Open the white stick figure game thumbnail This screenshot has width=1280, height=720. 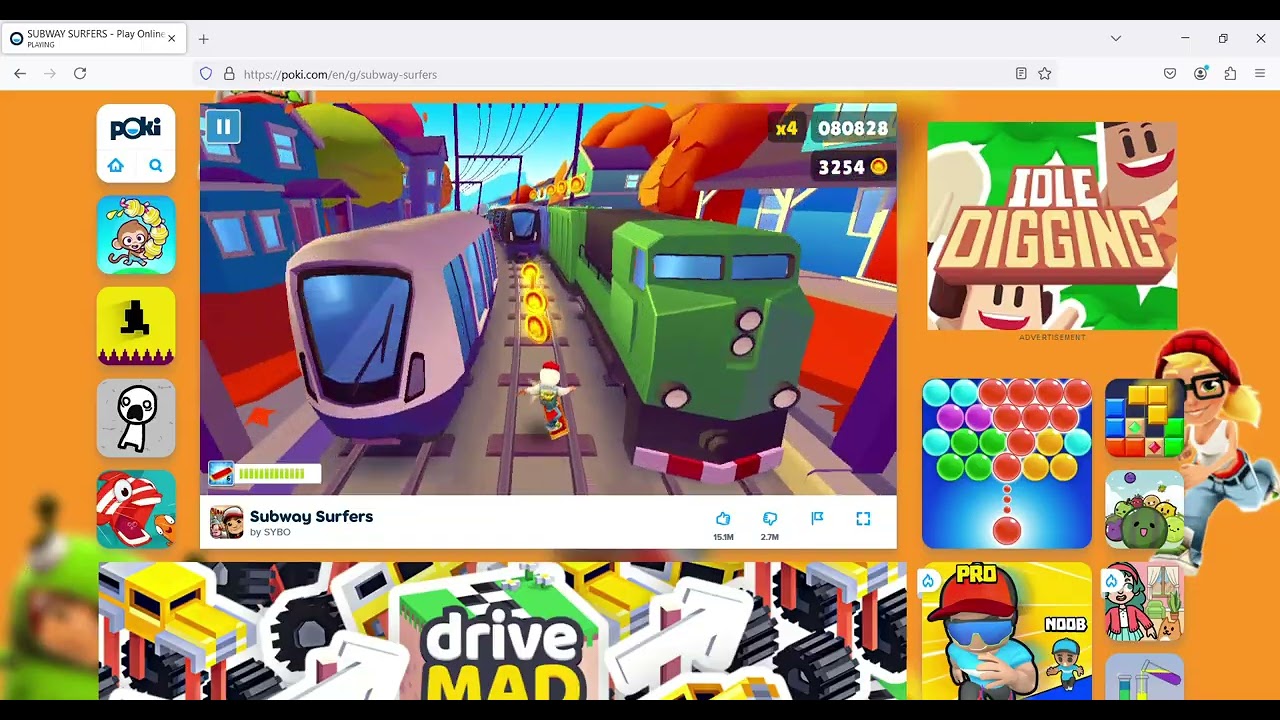(136, 419)
